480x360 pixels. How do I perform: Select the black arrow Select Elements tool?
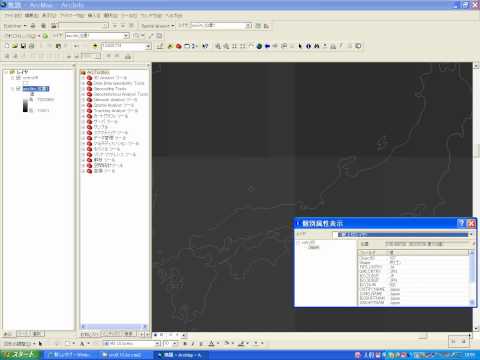300,46
